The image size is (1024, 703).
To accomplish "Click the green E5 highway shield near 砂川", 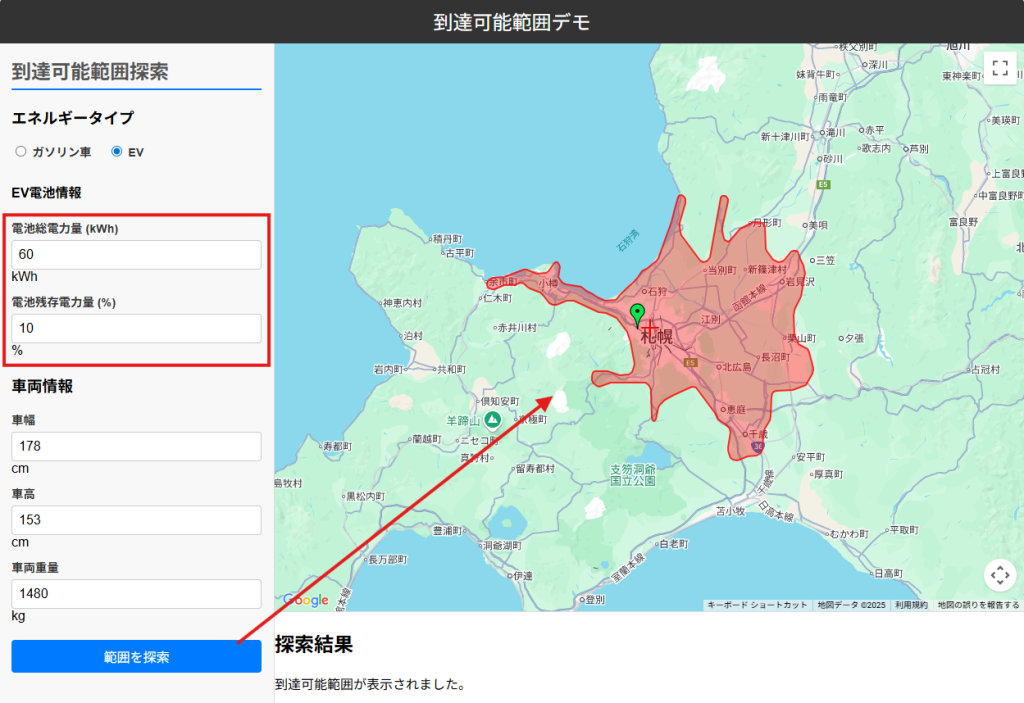I will click(824, 185).
